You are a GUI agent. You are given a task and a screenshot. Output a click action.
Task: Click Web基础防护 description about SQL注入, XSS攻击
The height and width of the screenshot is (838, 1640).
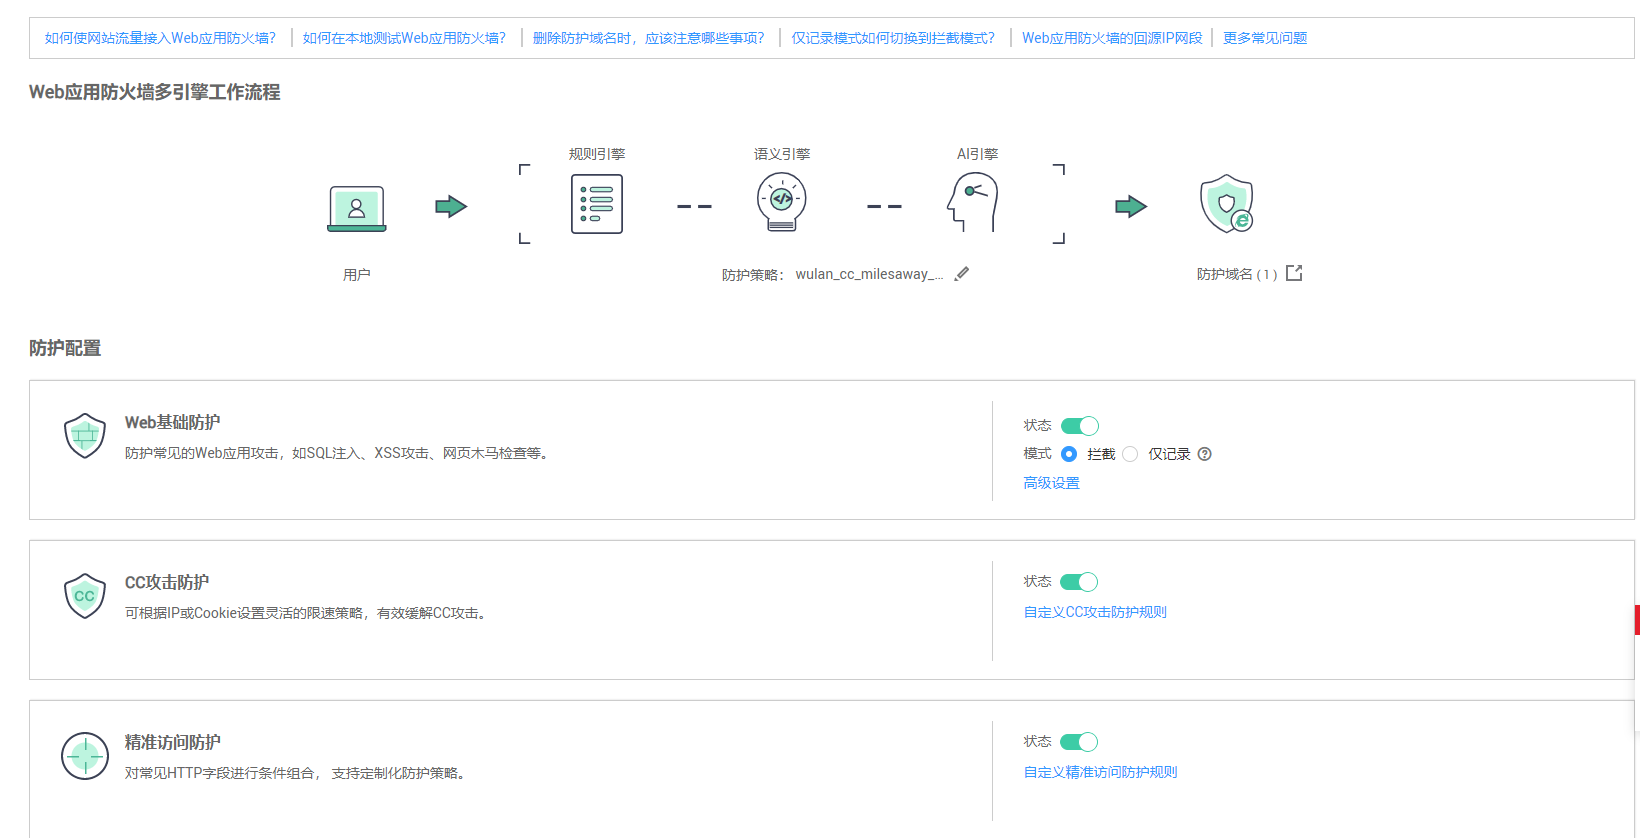[339, 453]
